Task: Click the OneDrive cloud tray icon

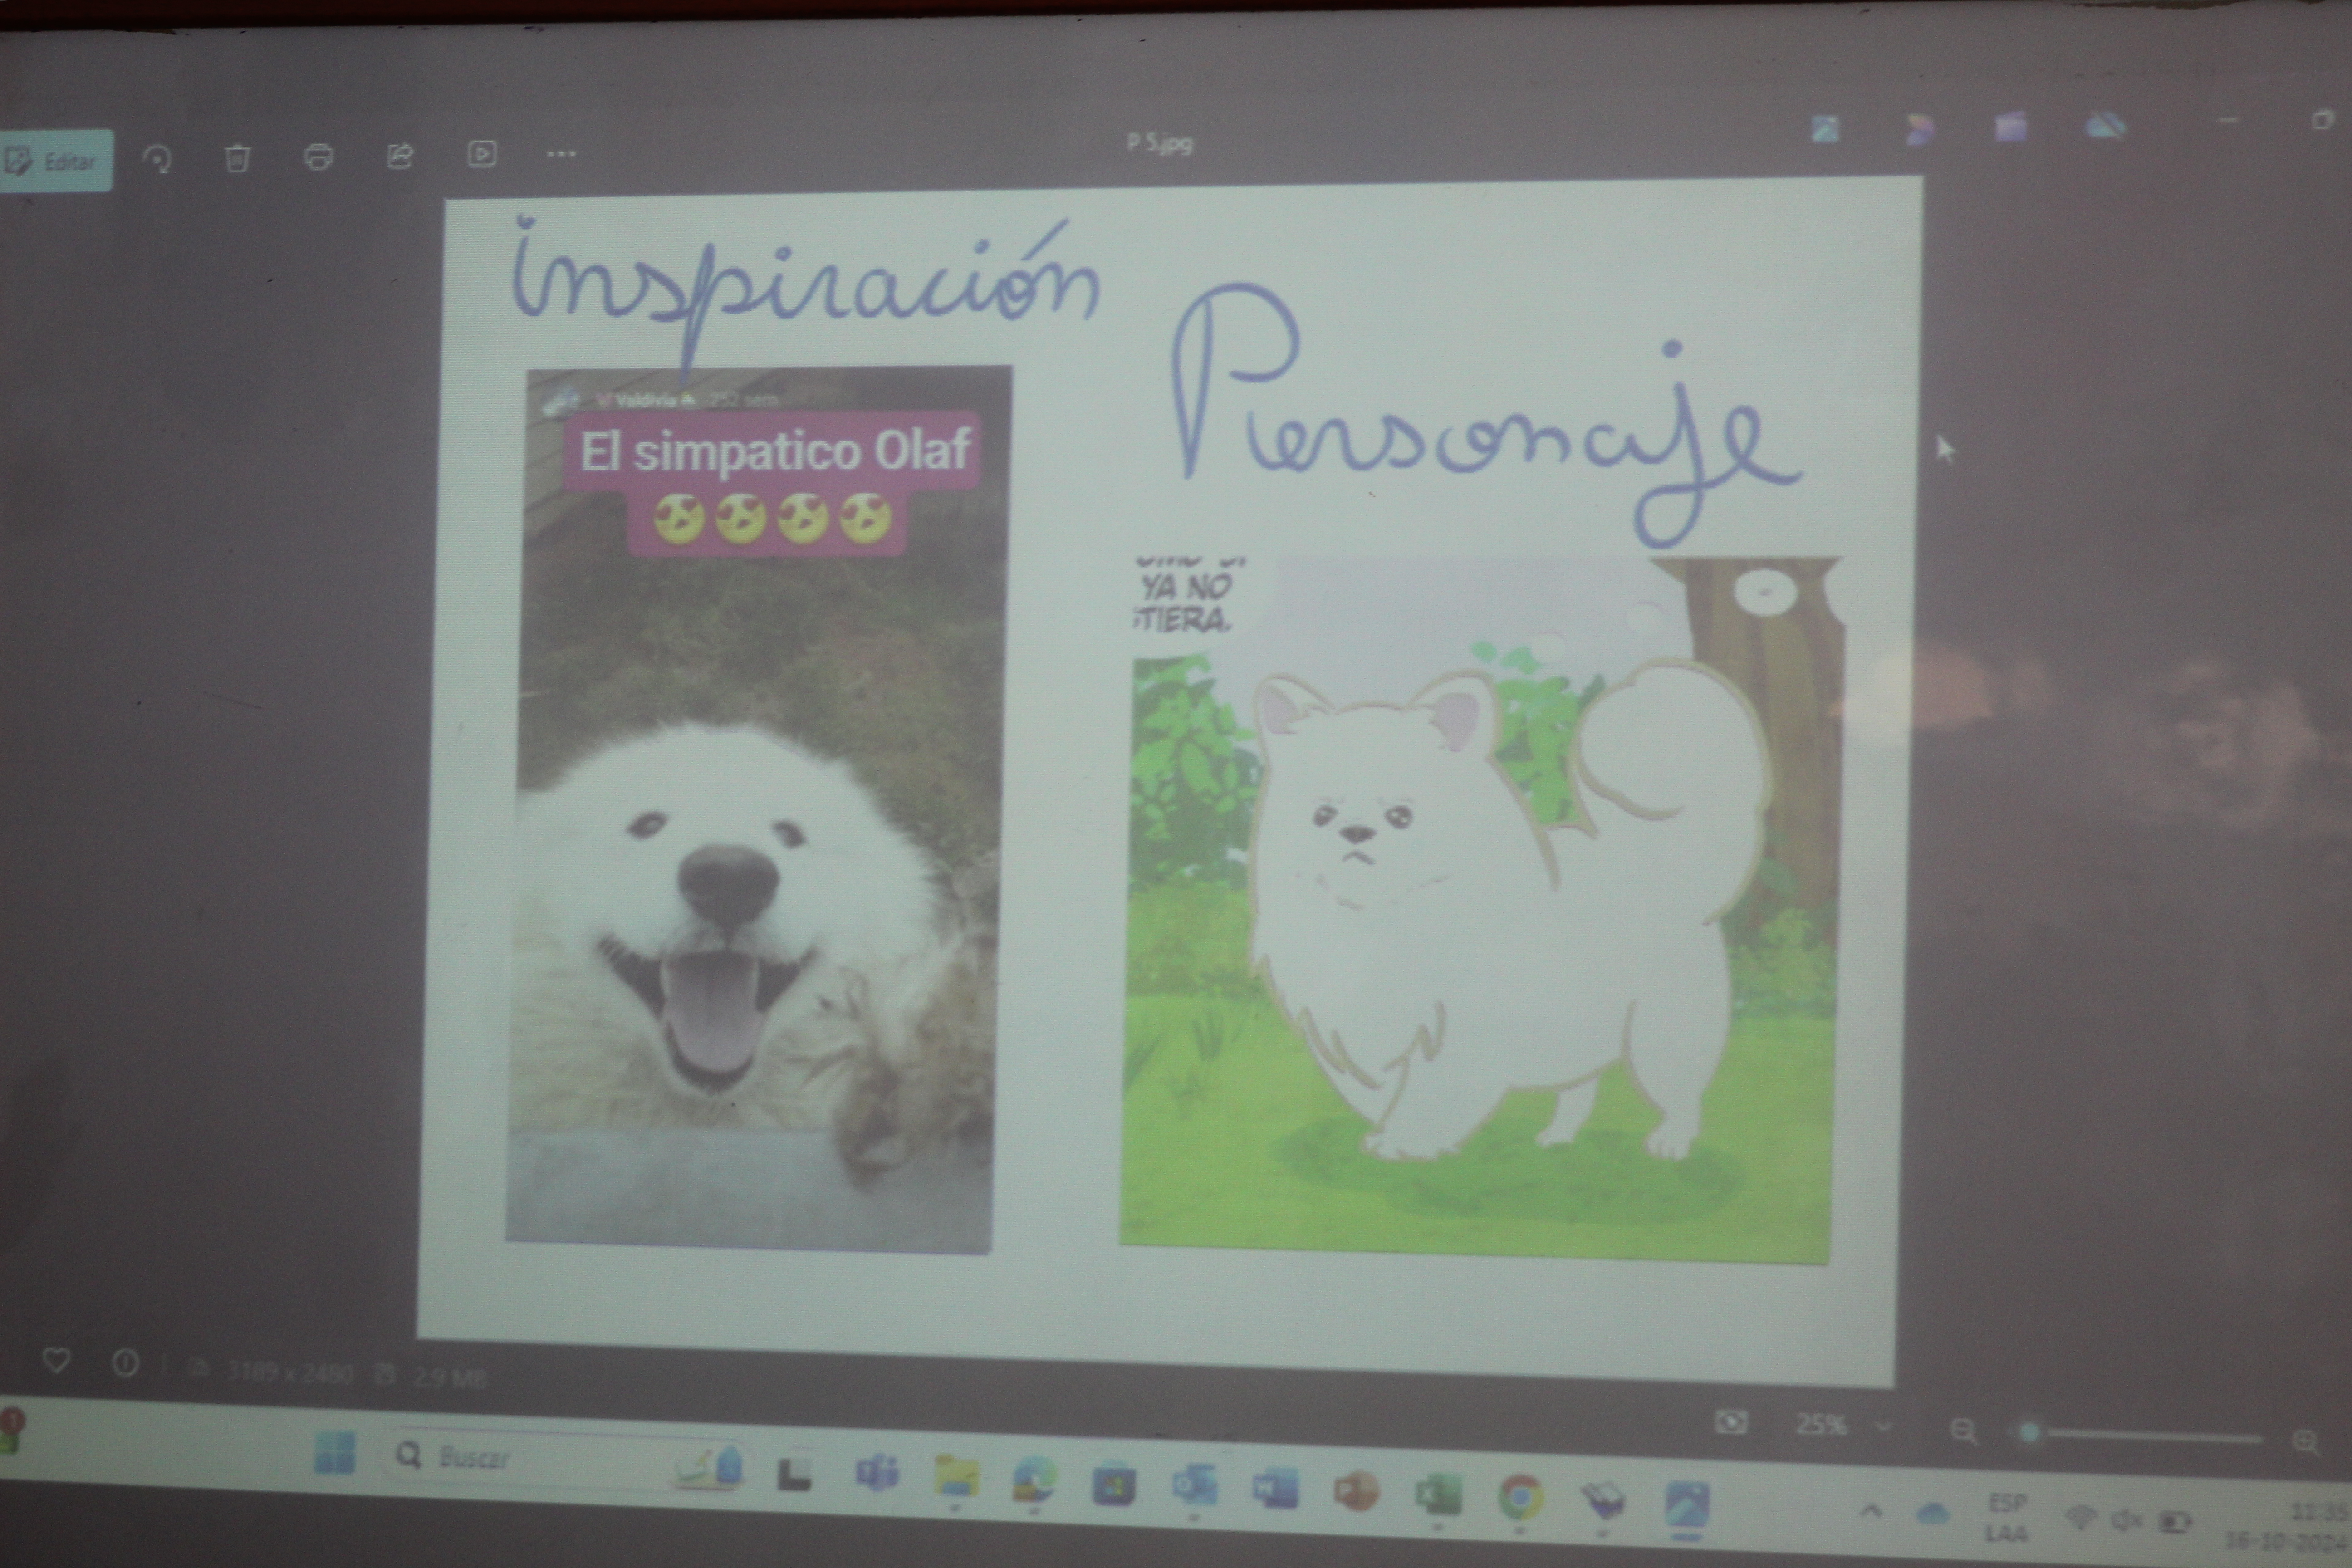Action: coord(1932,1513)
